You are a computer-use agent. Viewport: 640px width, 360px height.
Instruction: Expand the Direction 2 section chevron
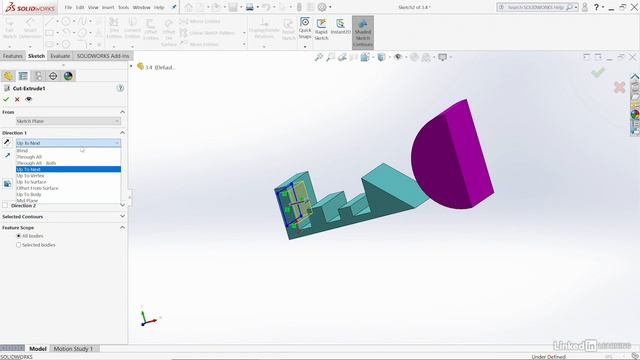[x=122, y=205]
